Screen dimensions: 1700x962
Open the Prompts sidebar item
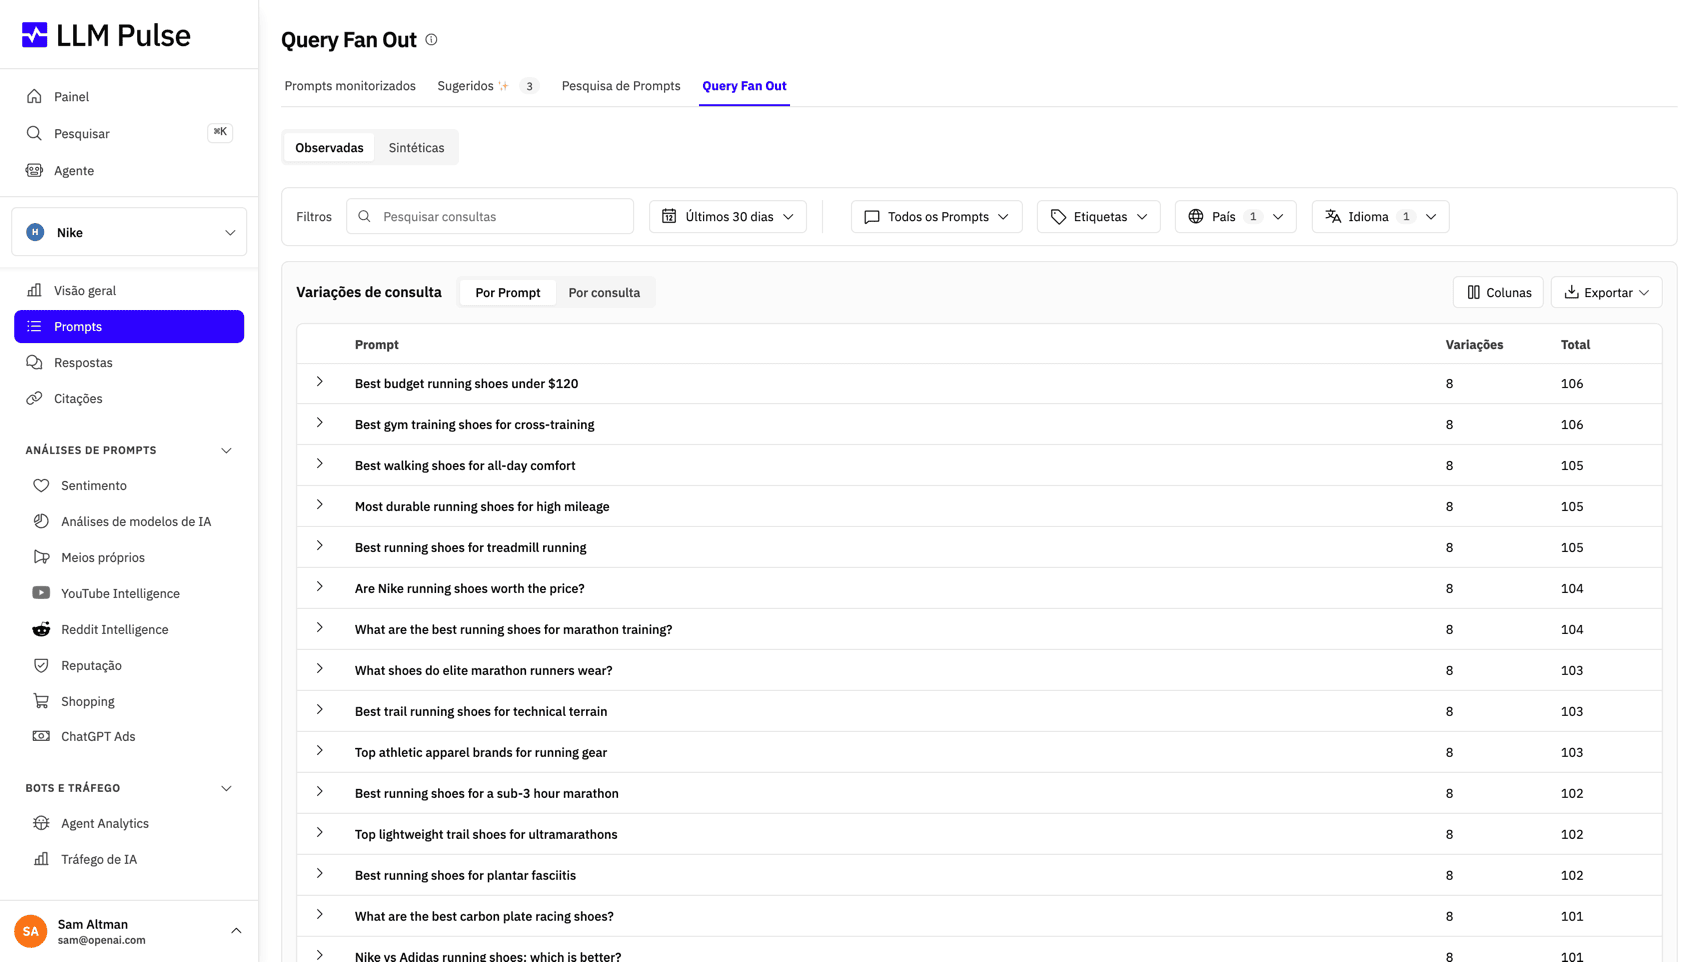point(129,327)
